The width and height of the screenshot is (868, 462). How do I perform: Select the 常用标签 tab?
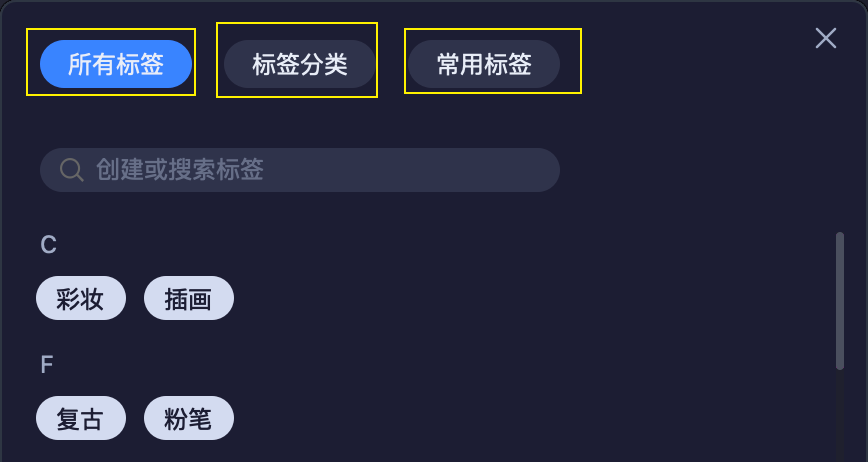[484, 64]
